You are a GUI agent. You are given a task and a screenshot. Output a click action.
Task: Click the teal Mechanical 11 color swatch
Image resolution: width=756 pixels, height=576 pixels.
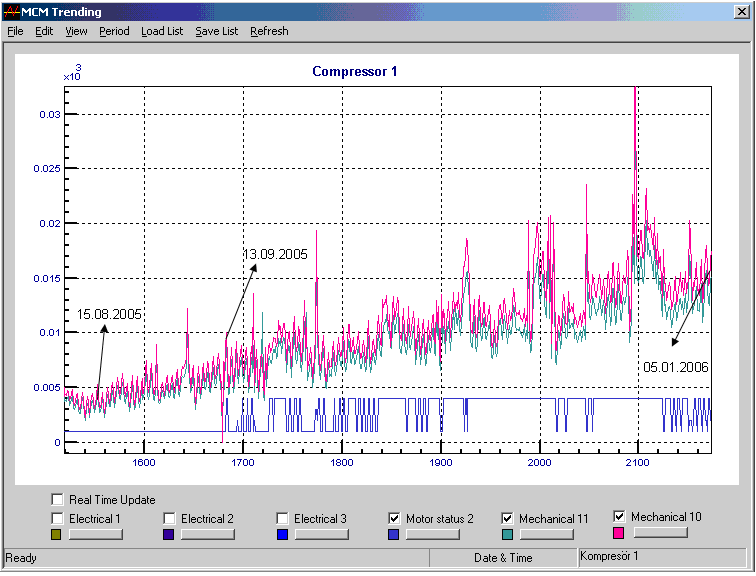pos(507,536)
